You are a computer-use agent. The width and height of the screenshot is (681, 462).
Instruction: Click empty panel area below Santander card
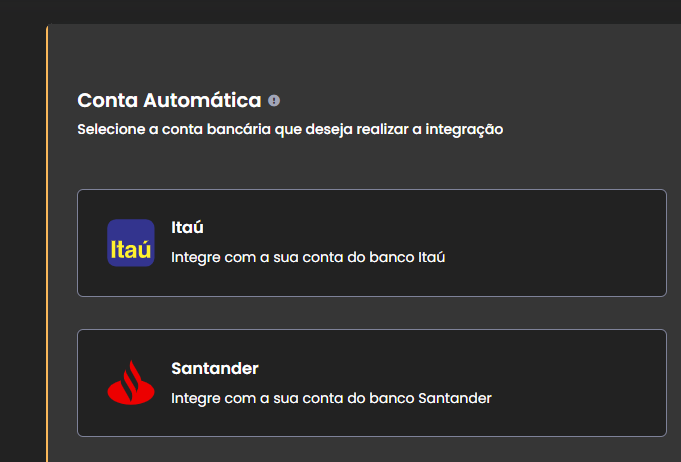pos(371,449)
